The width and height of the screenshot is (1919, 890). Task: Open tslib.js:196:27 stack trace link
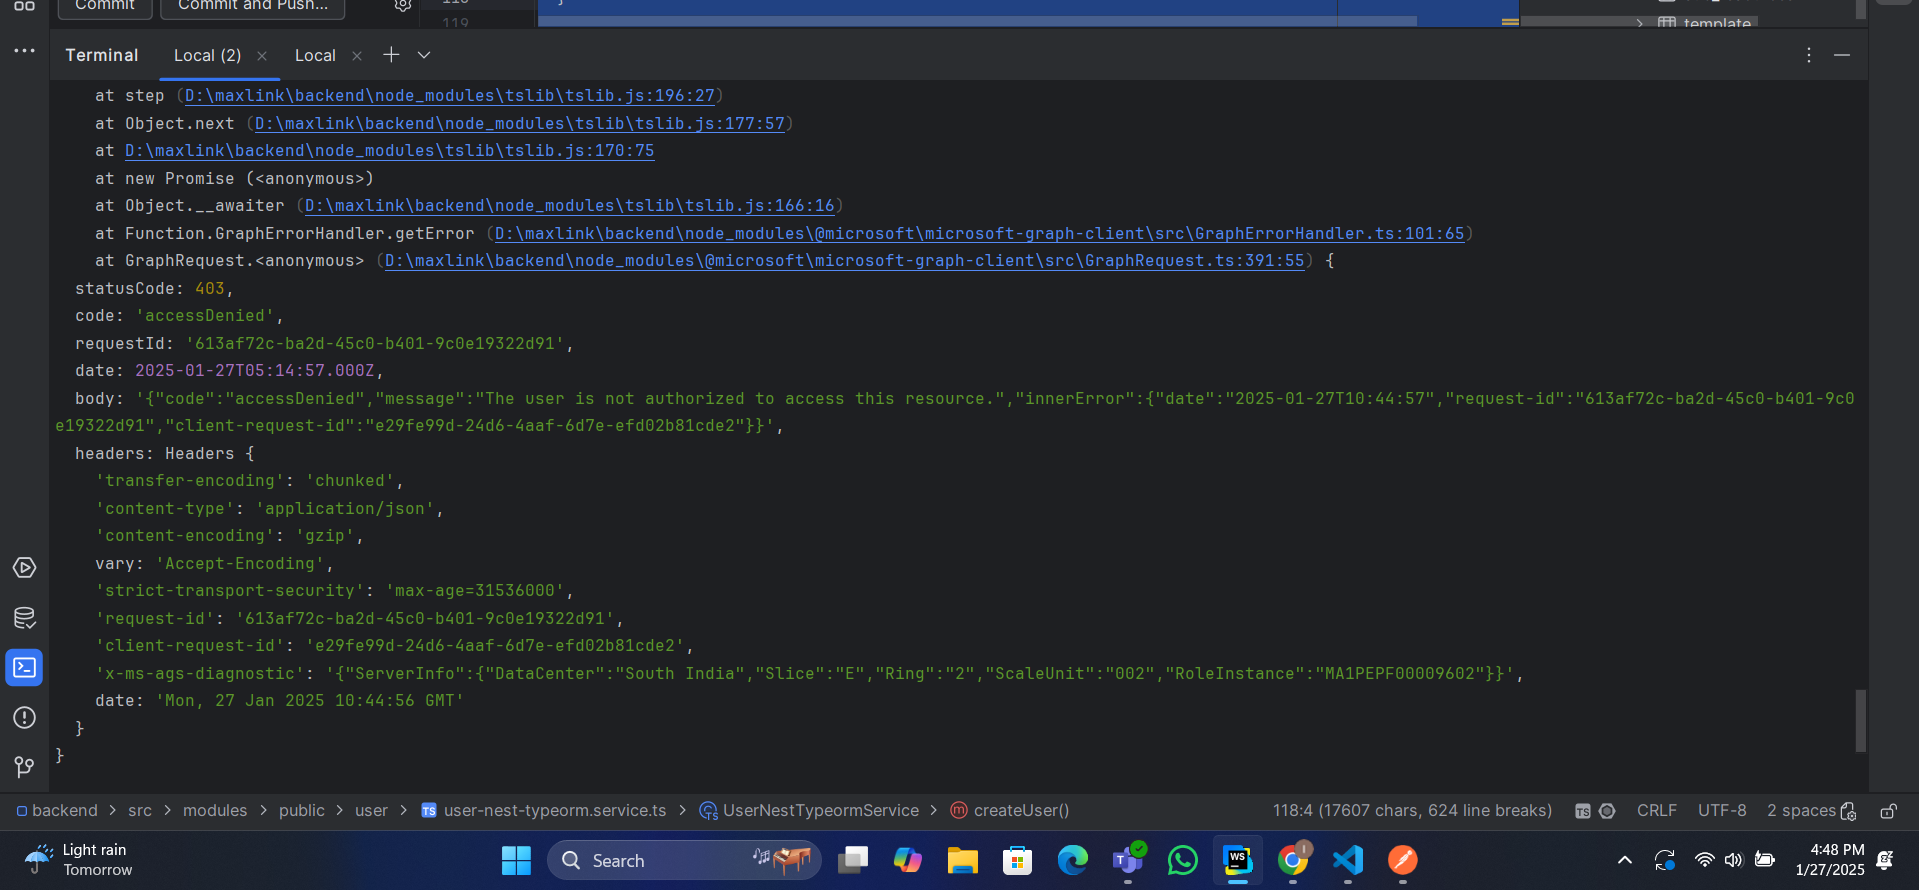tap(450, 96)
